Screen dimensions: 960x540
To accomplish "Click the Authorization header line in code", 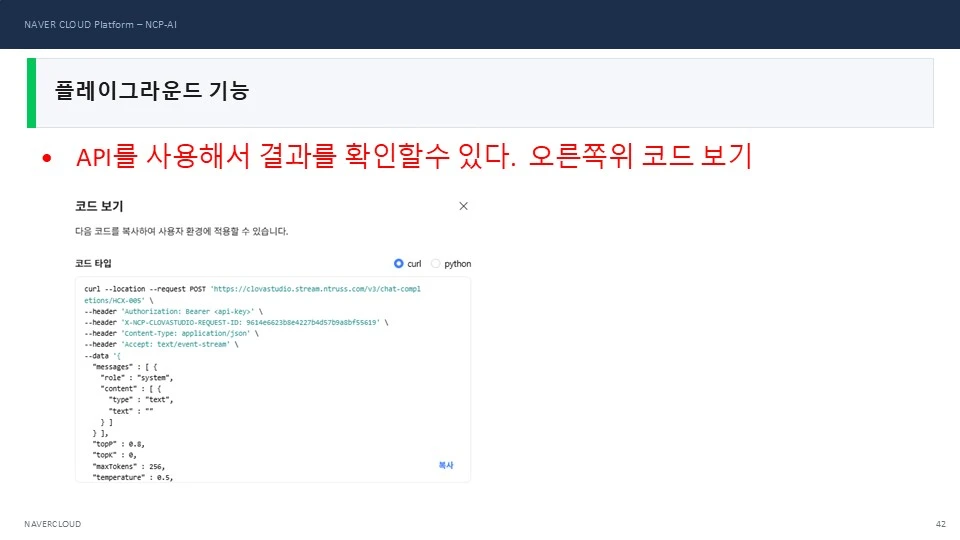I will 173,312.
